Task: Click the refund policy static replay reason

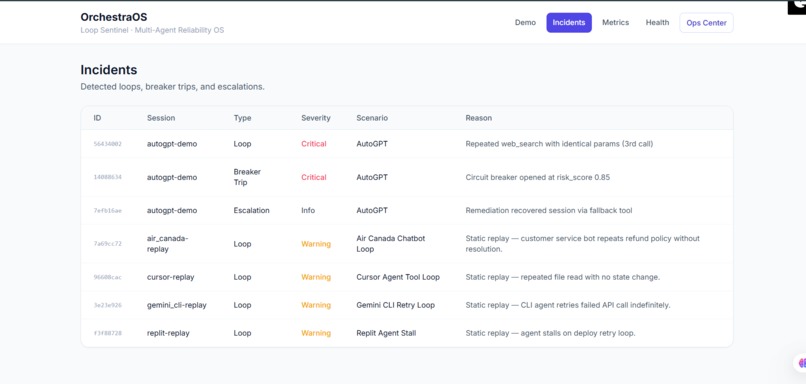Action: point(582,244)
